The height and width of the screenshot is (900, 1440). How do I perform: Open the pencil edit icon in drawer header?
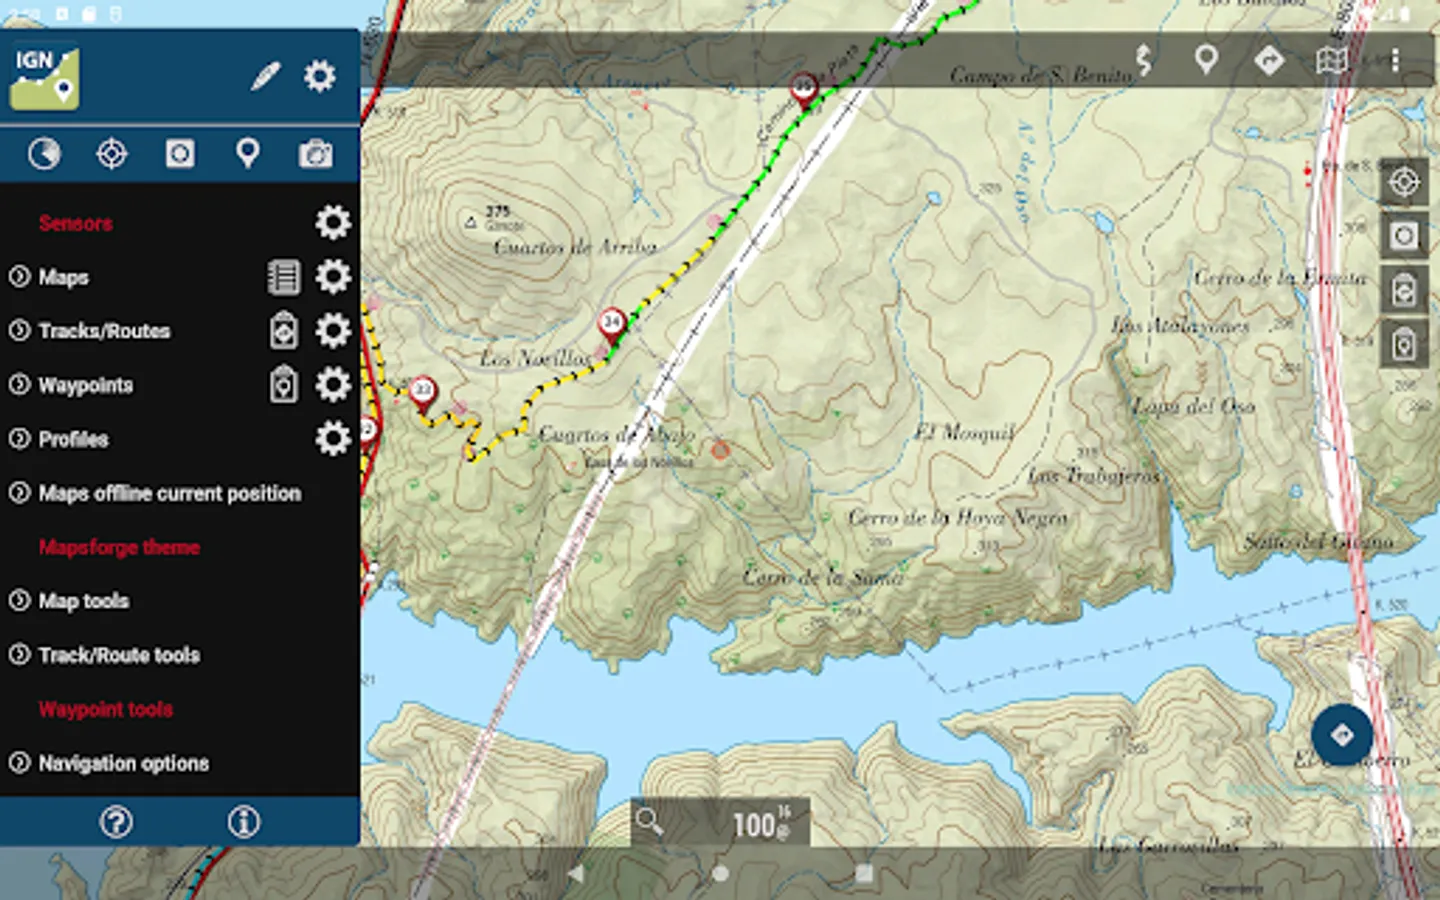point(265,77)
